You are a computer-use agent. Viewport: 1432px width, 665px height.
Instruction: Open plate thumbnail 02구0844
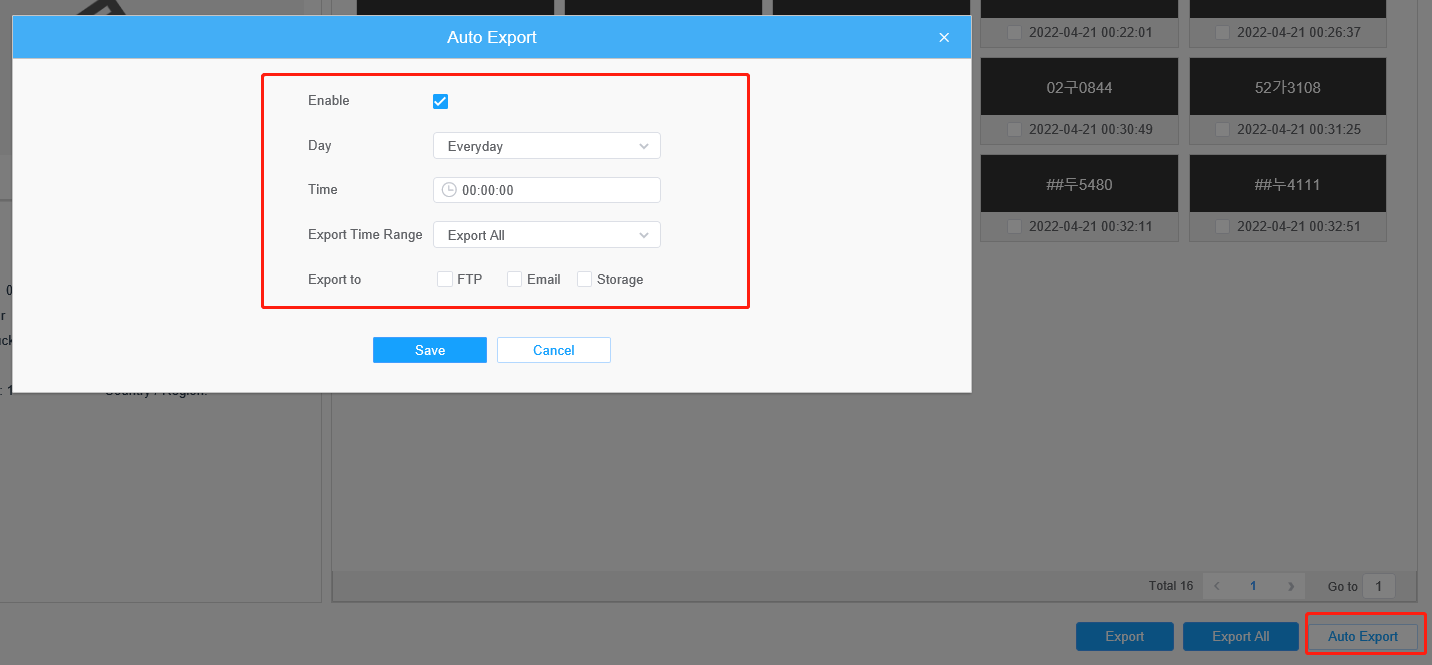click(x=1079, y=87)
